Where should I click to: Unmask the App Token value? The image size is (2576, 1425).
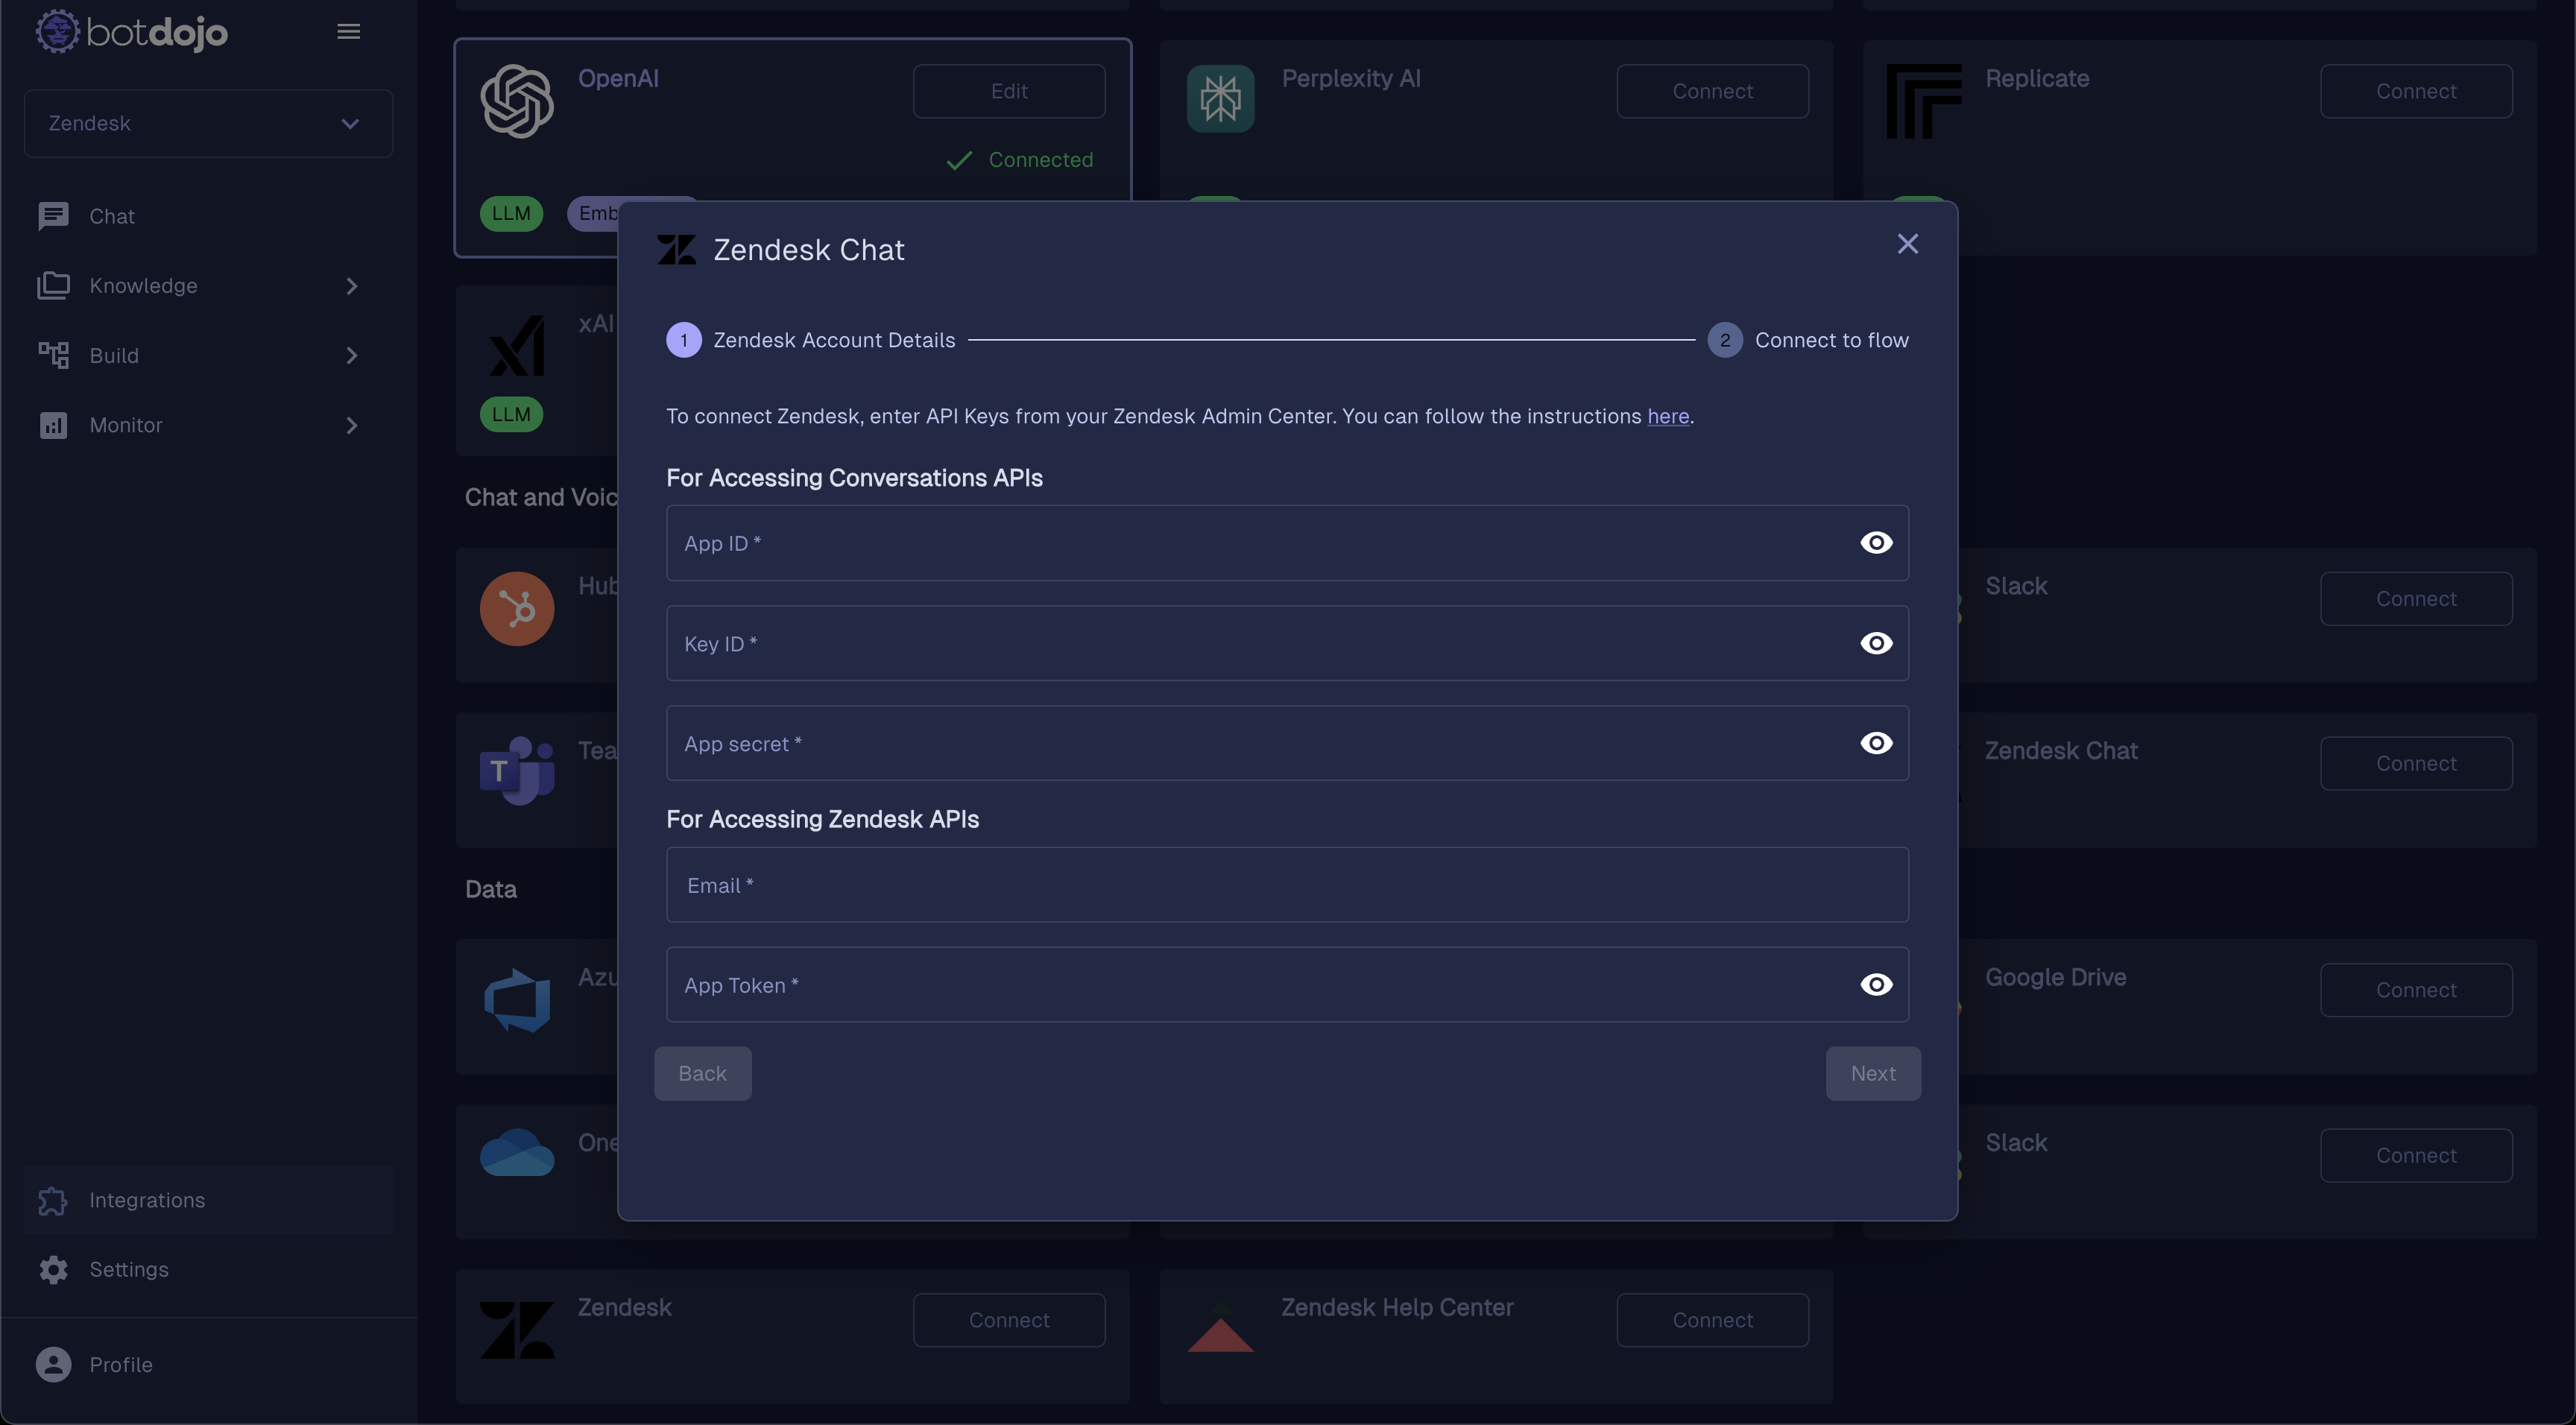click(x=1876, y=985)
